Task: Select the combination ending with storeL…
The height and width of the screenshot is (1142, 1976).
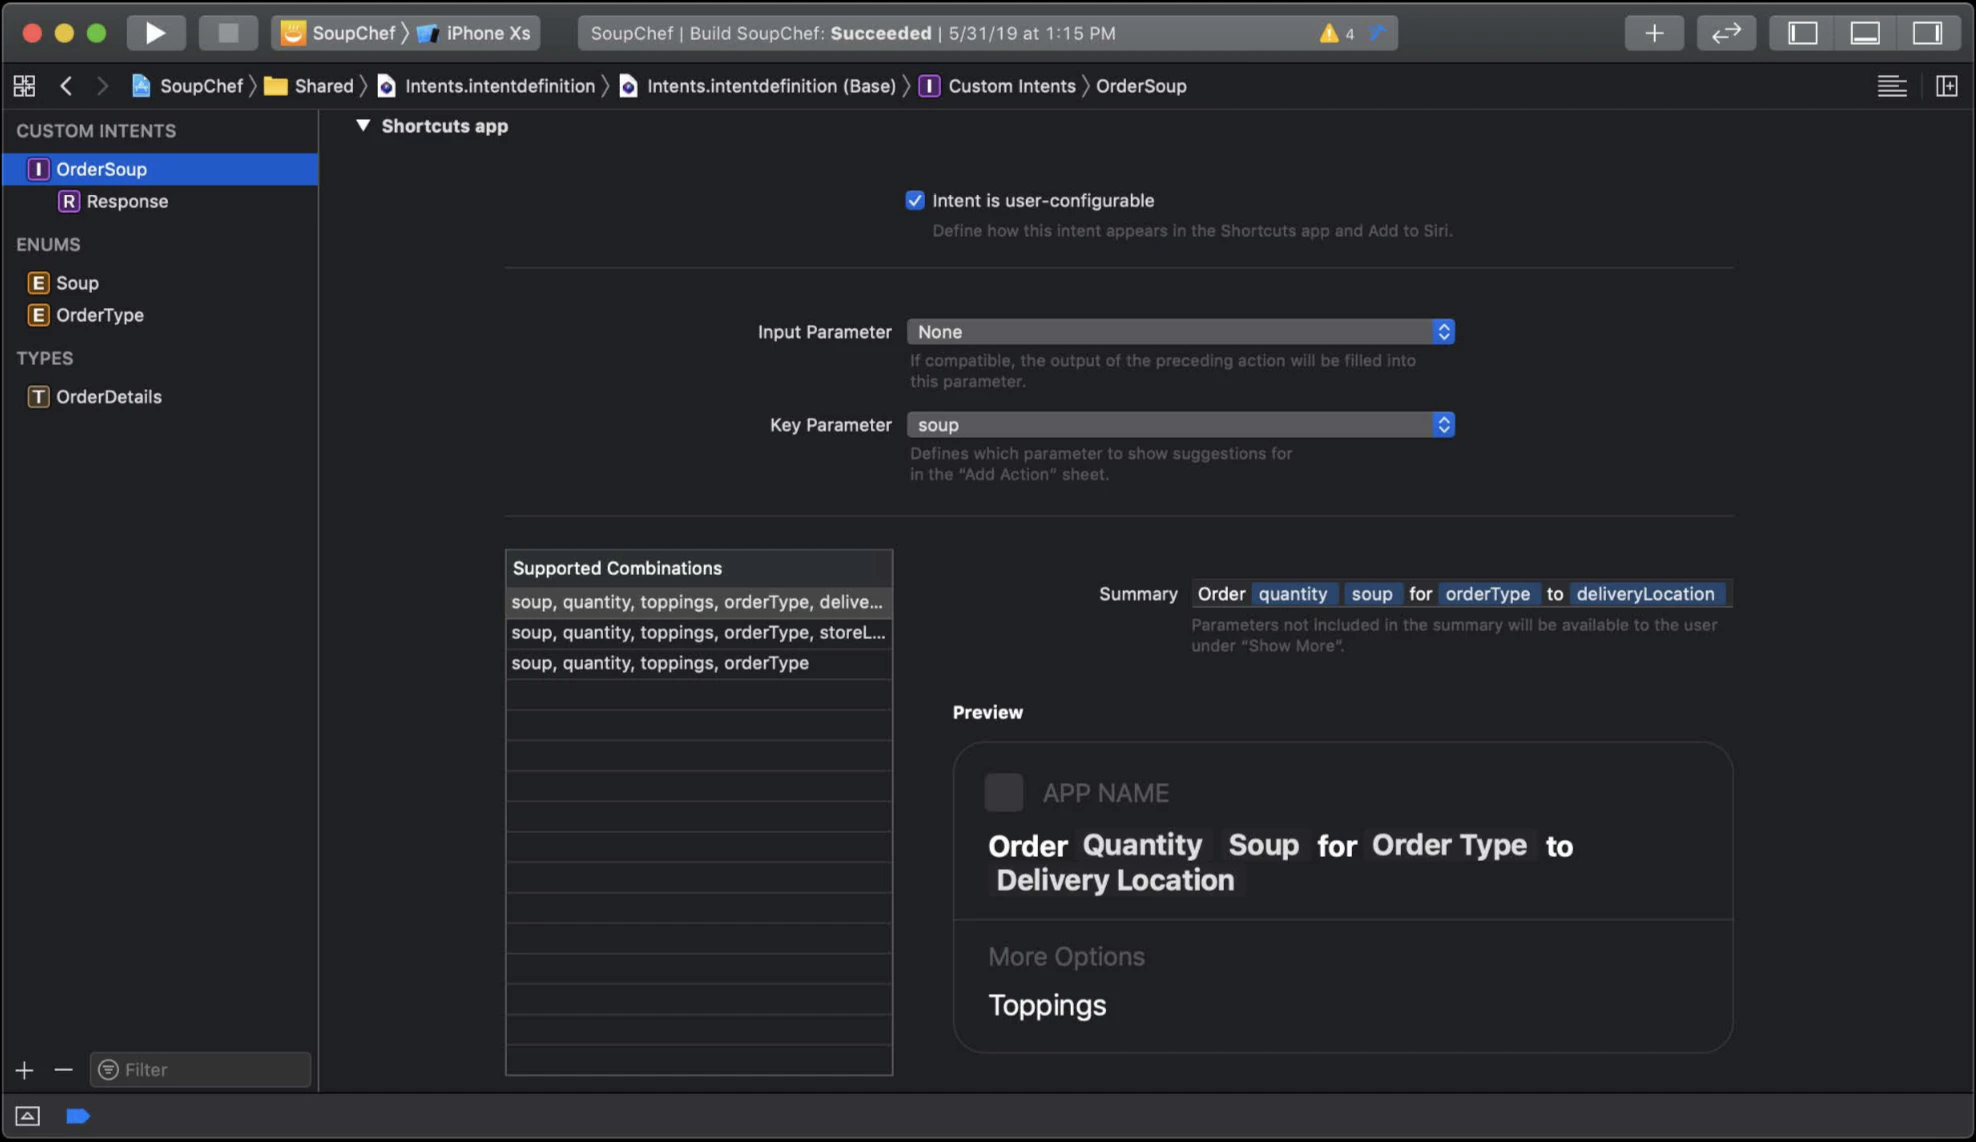Action: [x=699, y=633]
